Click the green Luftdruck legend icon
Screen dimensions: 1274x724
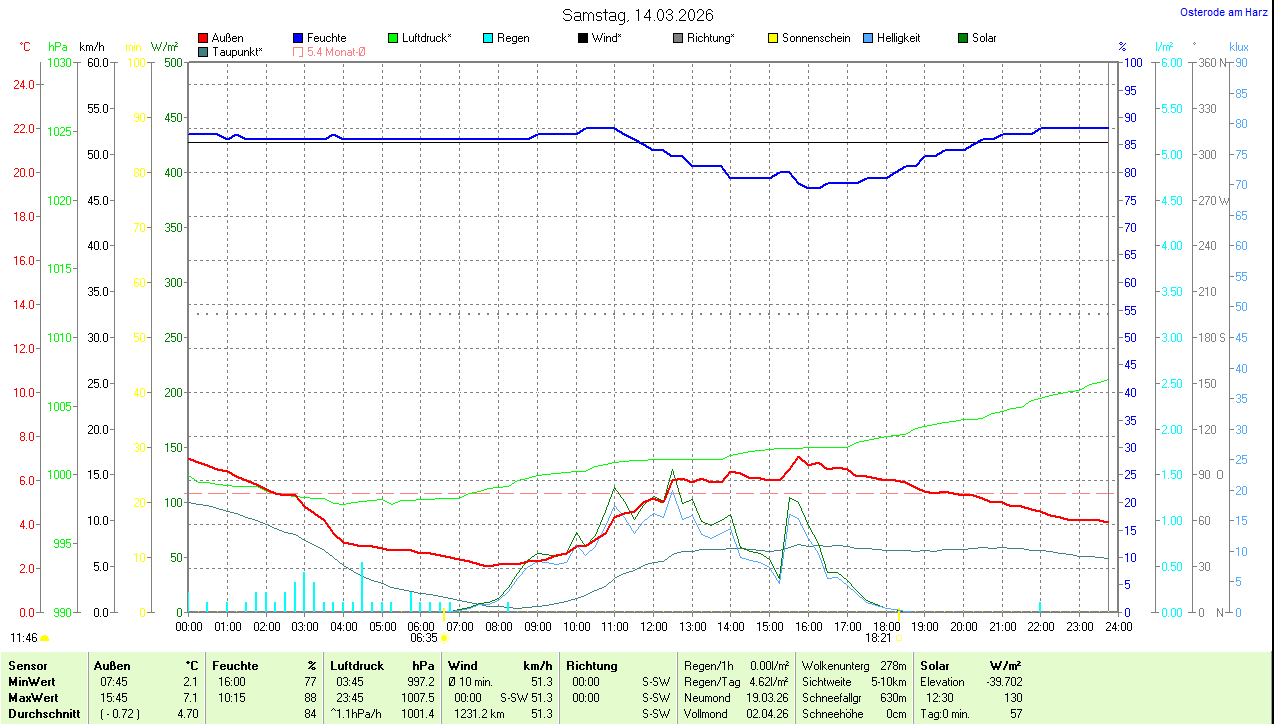[394, 38]
